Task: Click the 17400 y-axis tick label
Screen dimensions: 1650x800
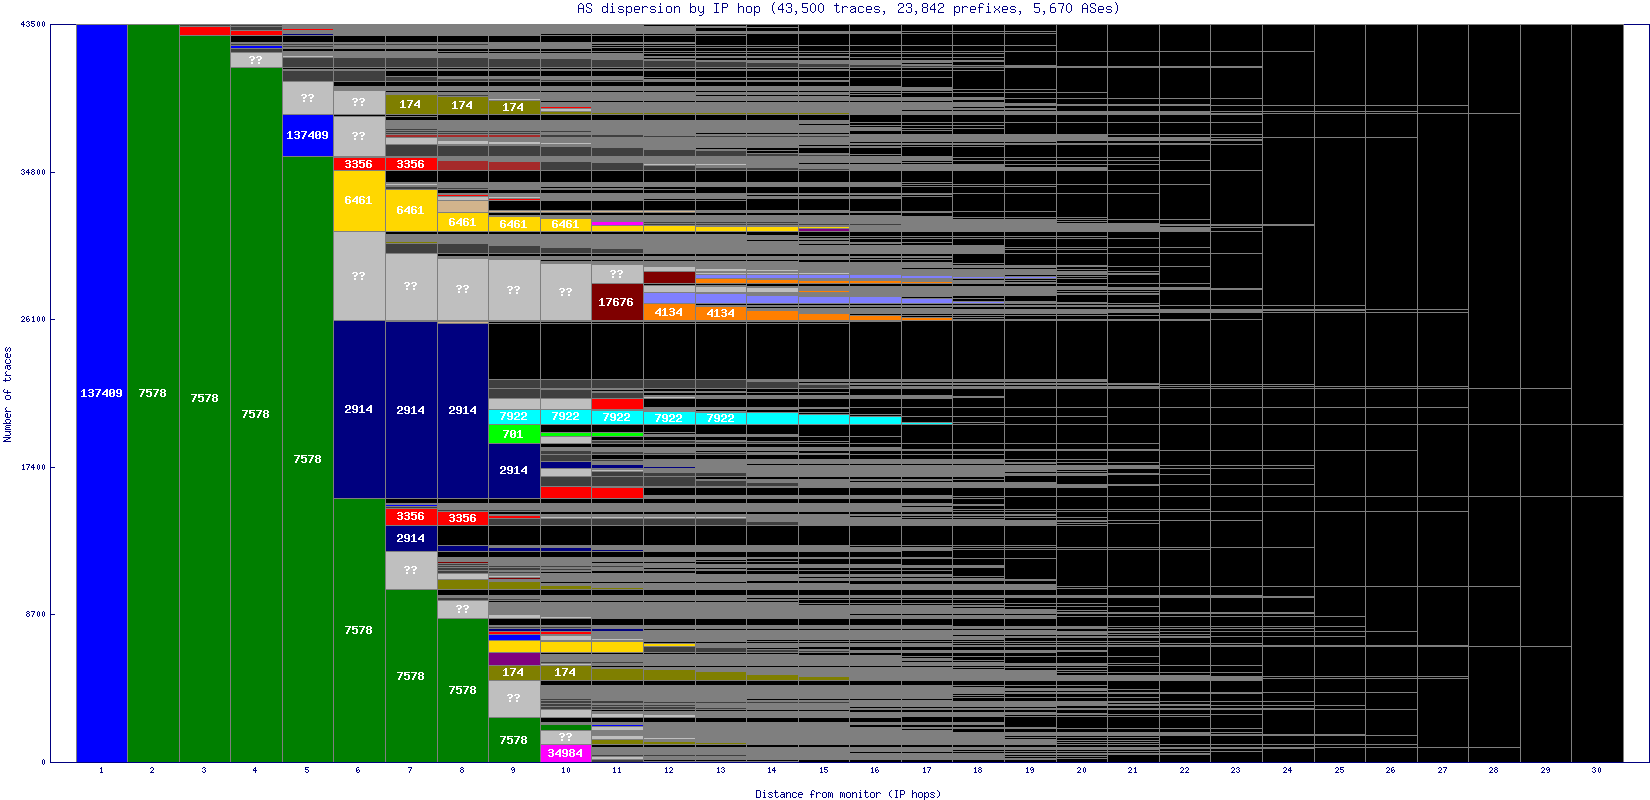Action: click(x=33, y=467)
